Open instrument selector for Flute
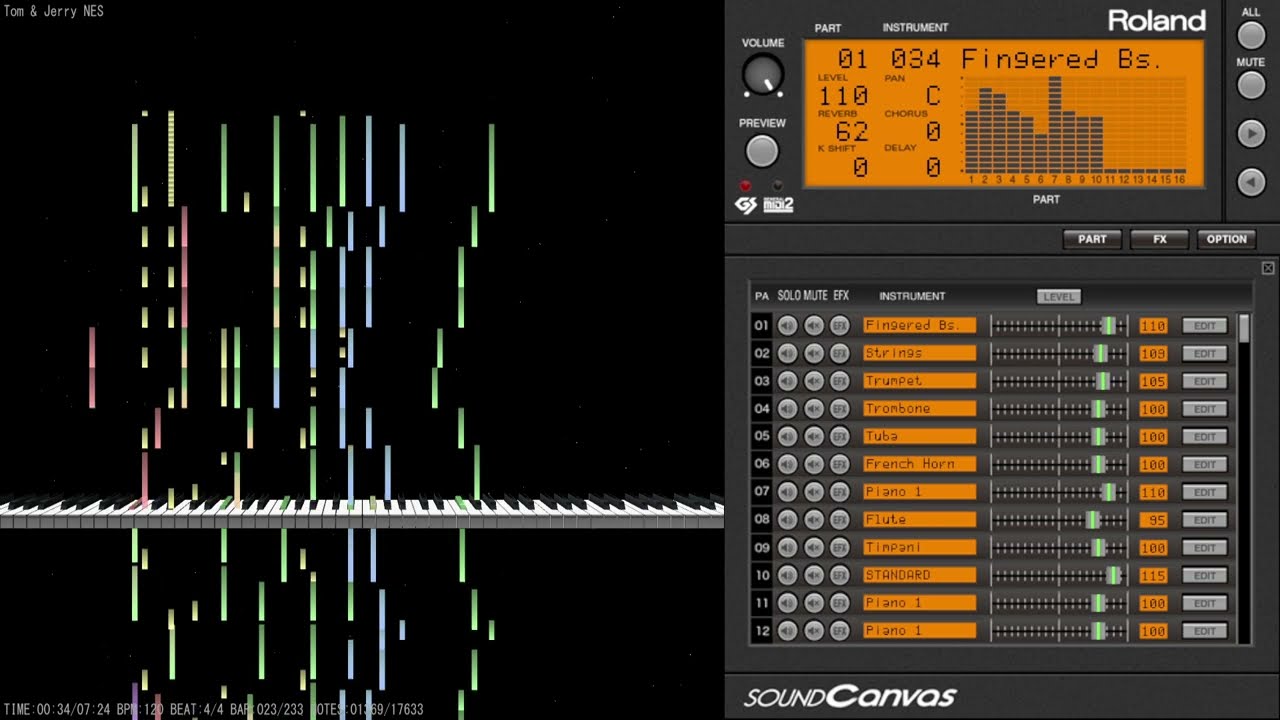1280x720 pixels. pyautogui.click(x=919, y=519)
